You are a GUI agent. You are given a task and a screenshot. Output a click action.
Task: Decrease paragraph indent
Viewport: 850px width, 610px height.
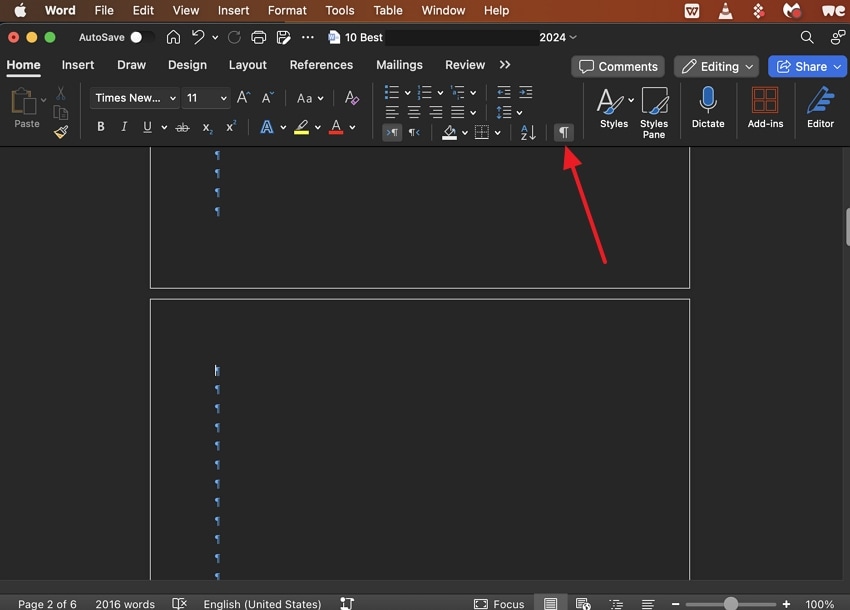[504, 92]
